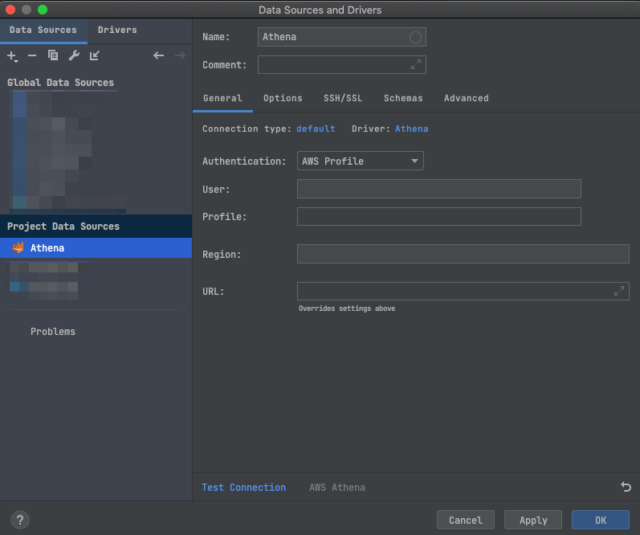The image size is (640, 535).
Task: Switch to the Drivers tab
Action: [x=117, y=30]
